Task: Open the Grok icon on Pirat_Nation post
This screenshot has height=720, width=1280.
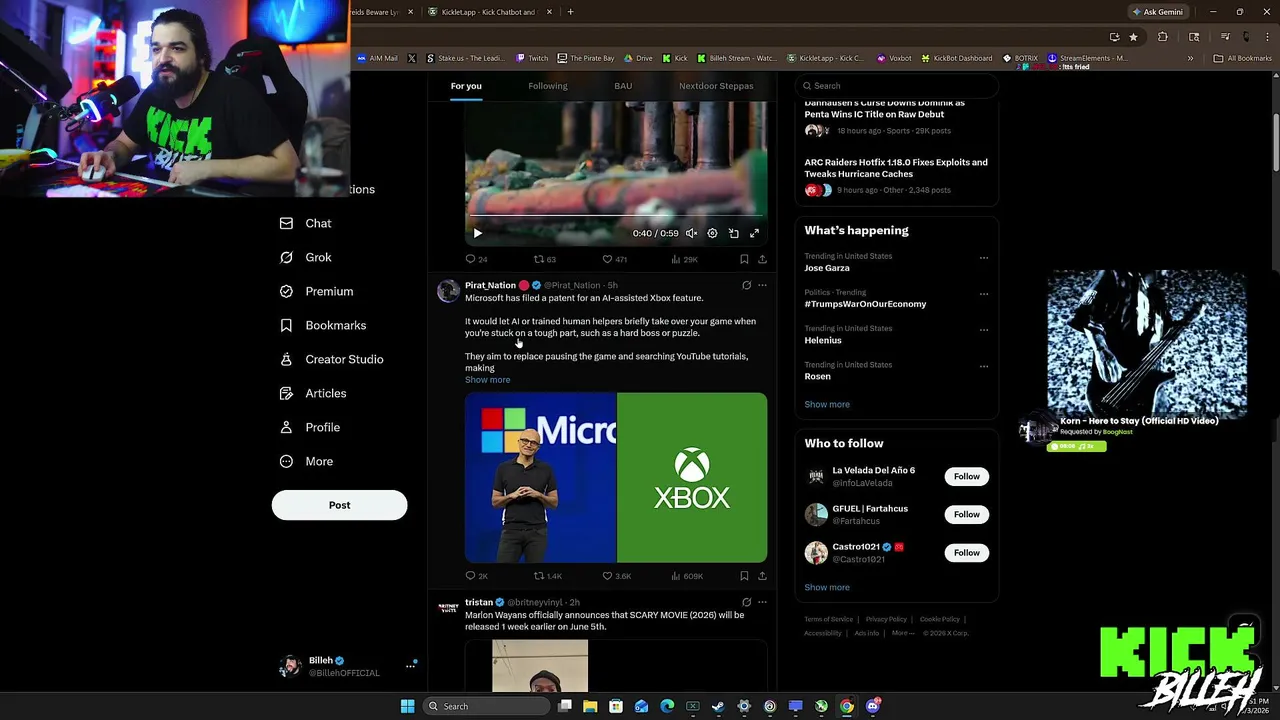Action: 746,285
